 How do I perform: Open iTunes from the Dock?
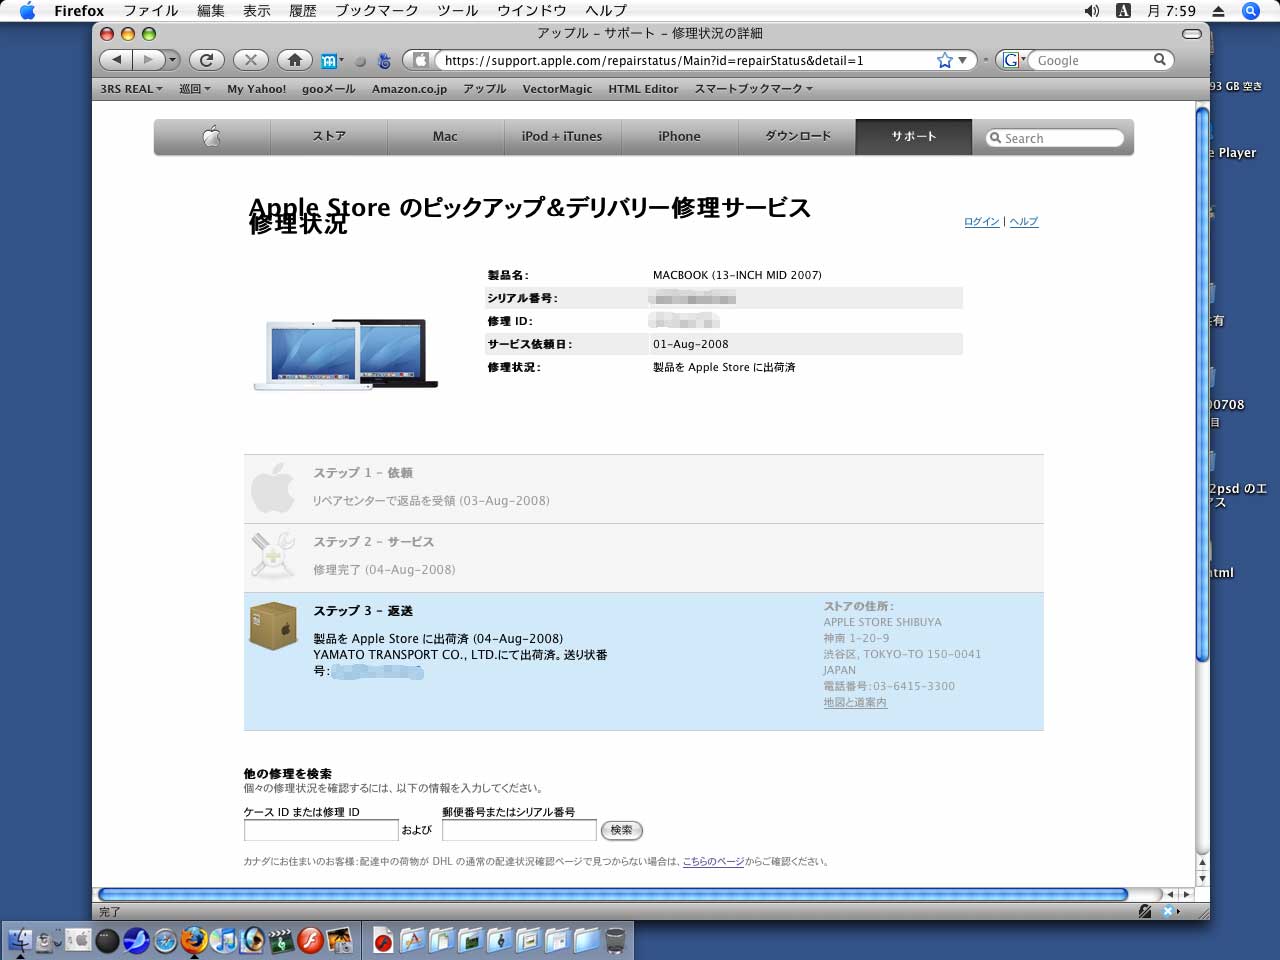[x=223, y=940]
